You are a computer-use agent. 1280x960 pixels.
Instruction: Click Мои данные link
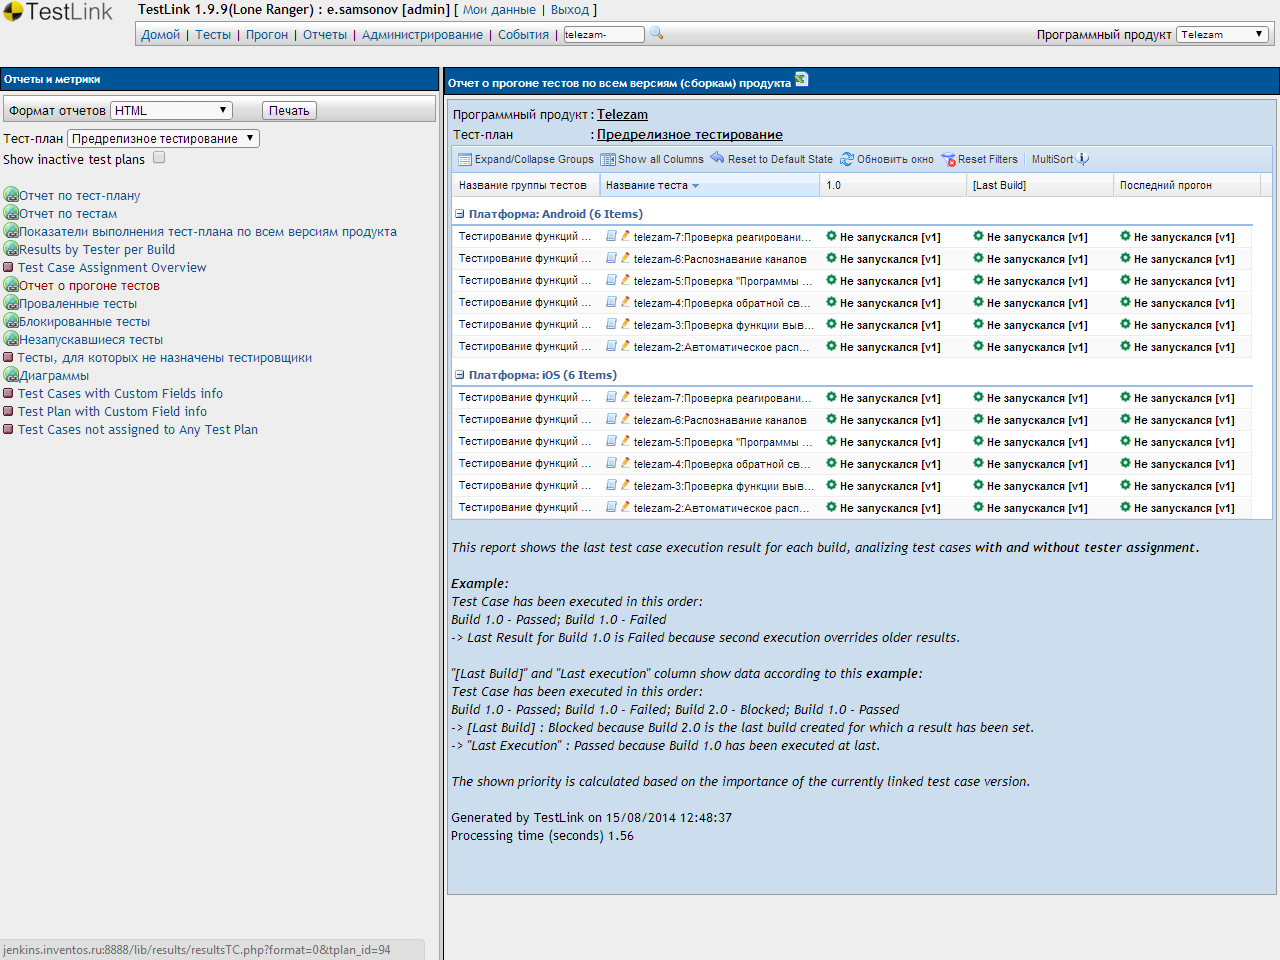coord(499,9)
